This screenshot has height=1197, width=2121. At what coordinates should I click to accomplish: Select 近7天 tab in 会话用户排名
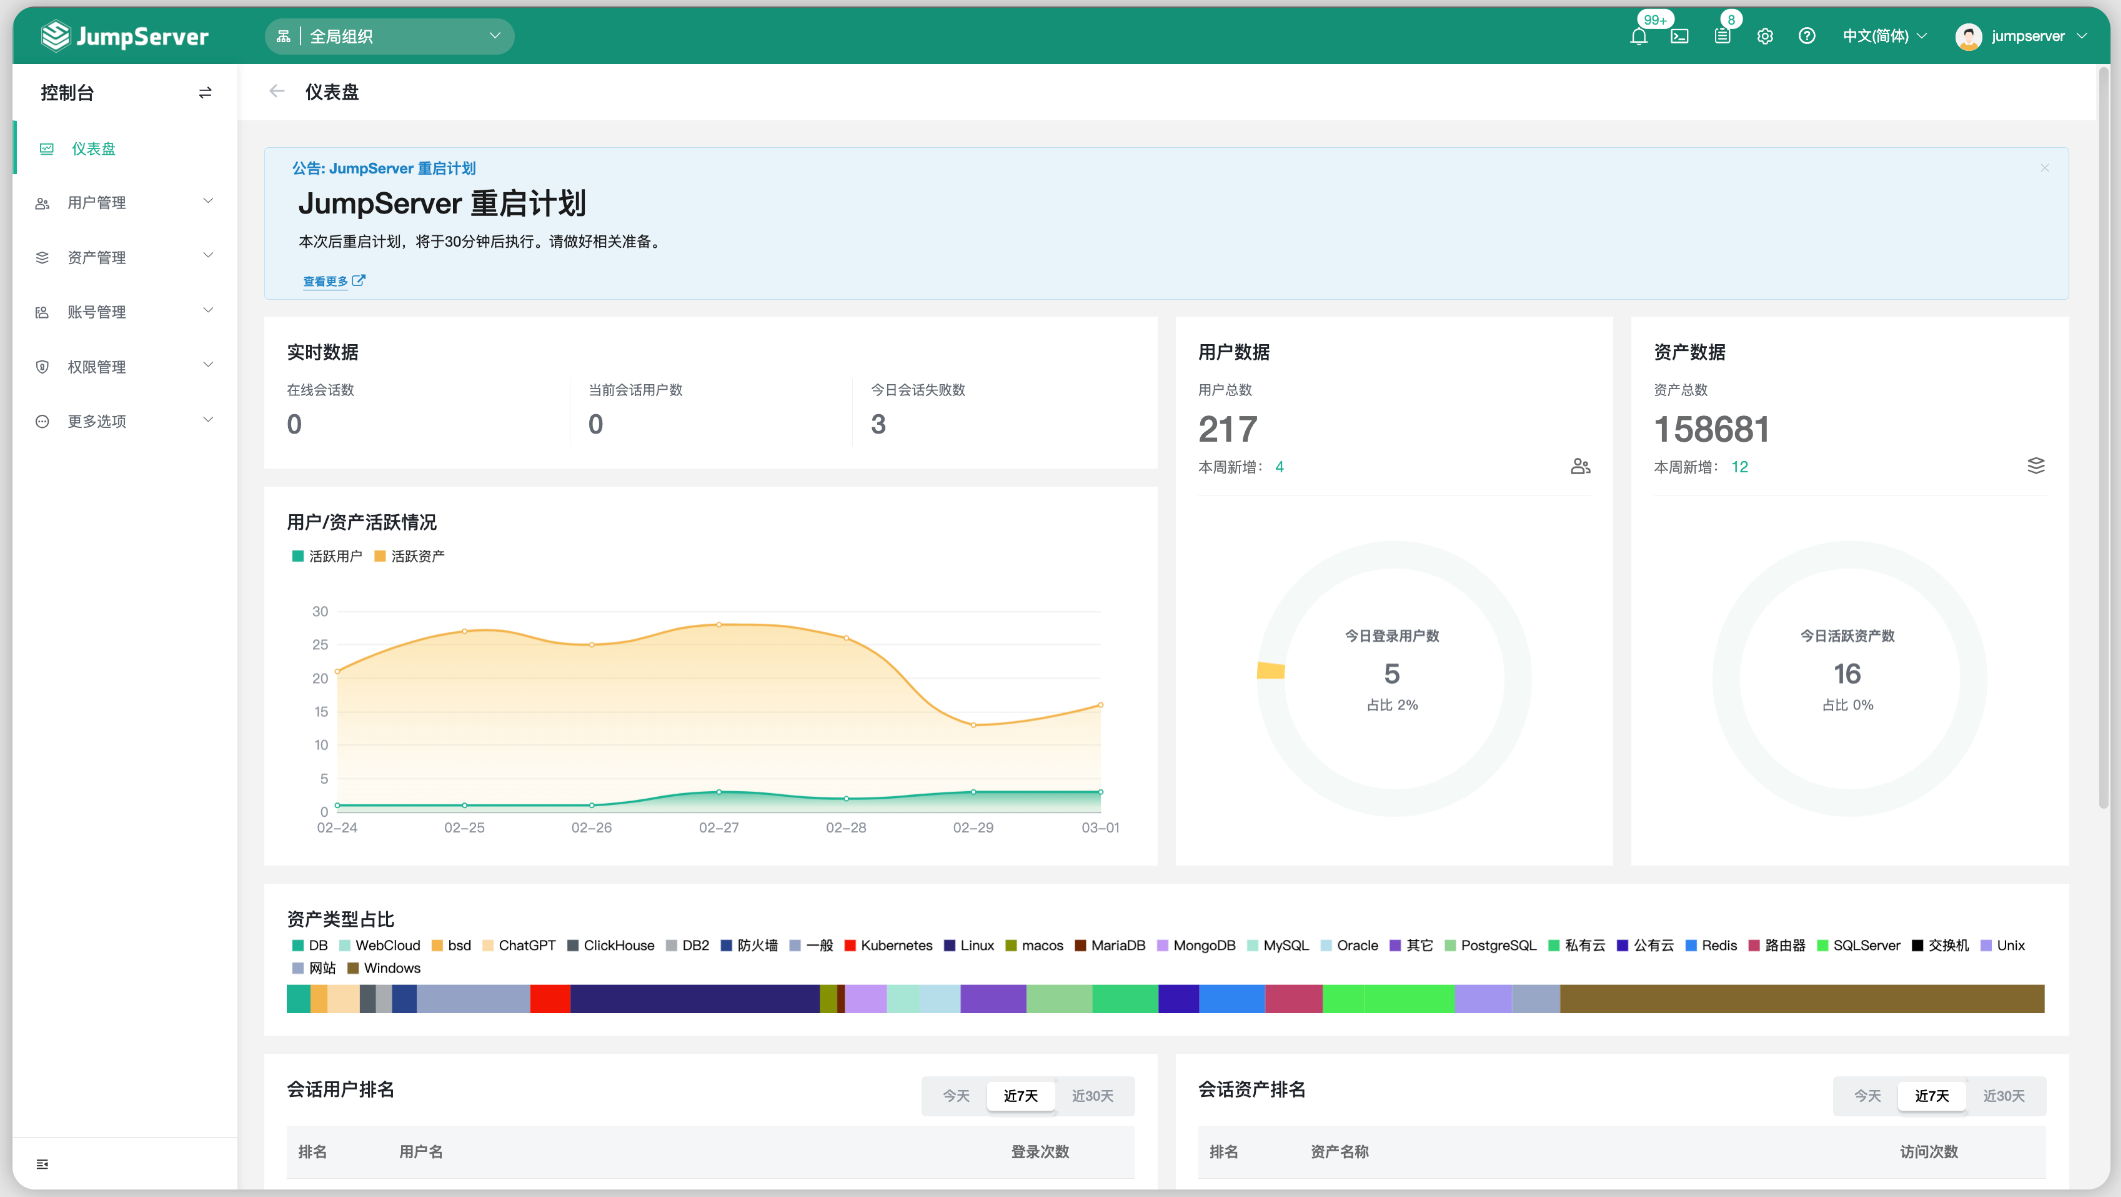click(1021, 1096)
